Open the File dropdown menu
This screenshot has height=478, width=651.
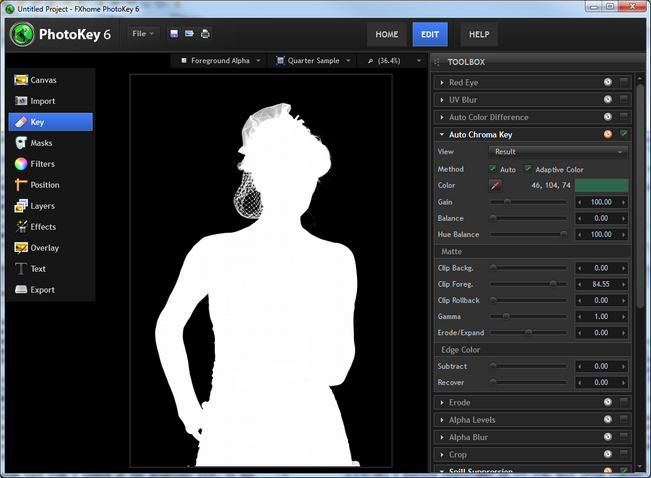pyautogui.click(x=143, y=34)
